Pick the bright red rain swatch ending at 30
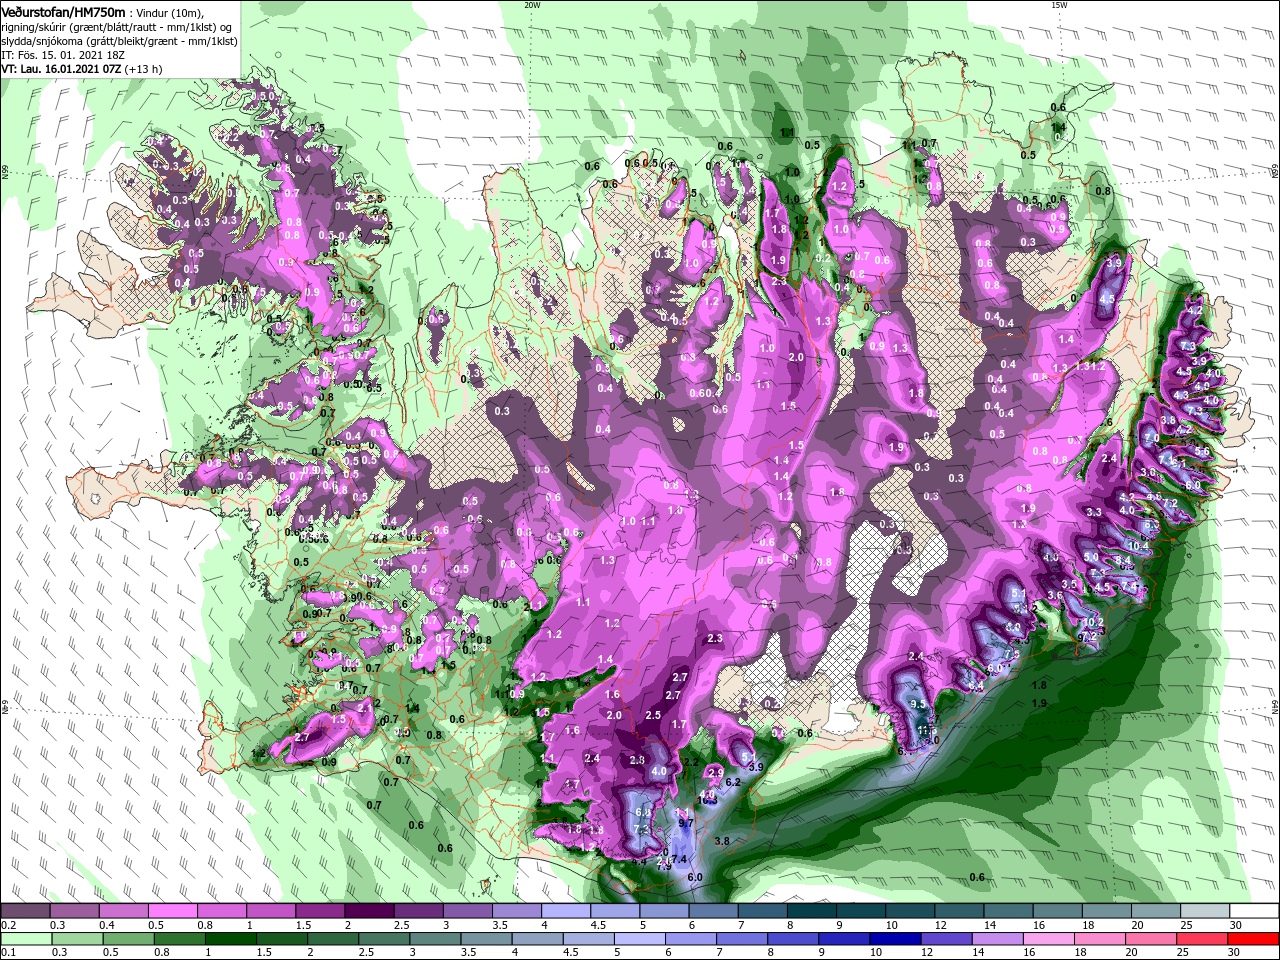The image size is (1280, 960). click(1253, 939)
